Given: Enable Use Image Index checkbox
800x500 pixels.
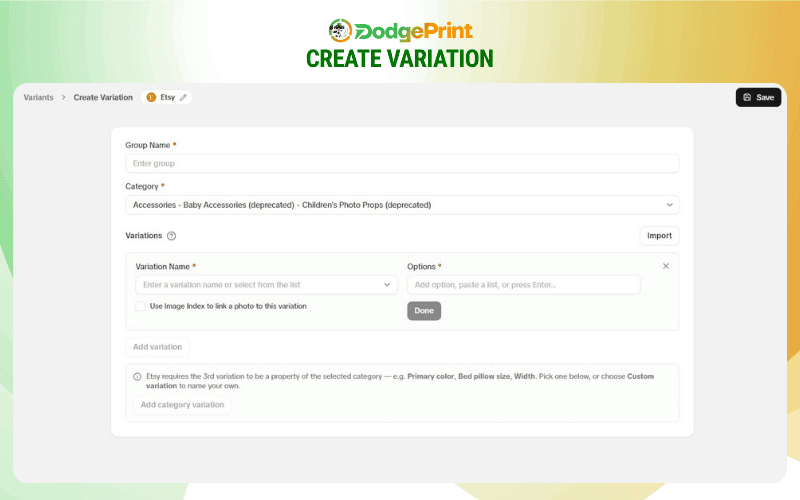Looking at the screenshot, I should (140, 306).
